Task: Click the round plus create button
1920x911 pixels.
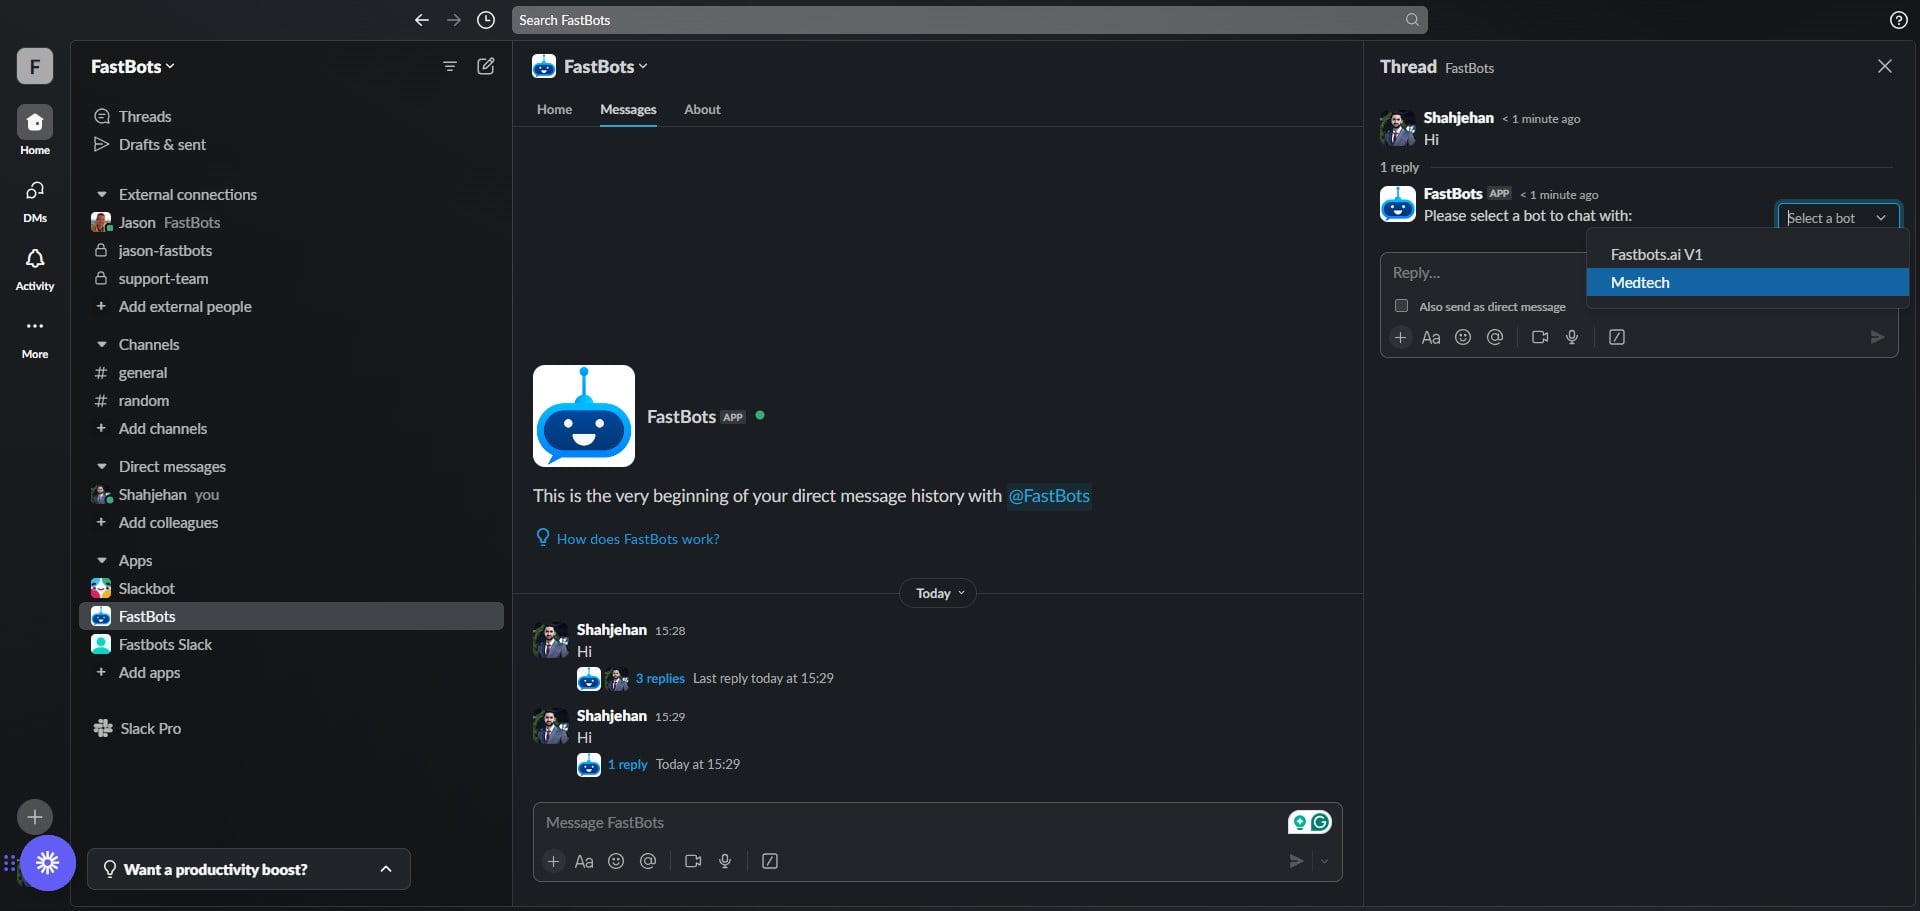Action: [x=35, y=817]
